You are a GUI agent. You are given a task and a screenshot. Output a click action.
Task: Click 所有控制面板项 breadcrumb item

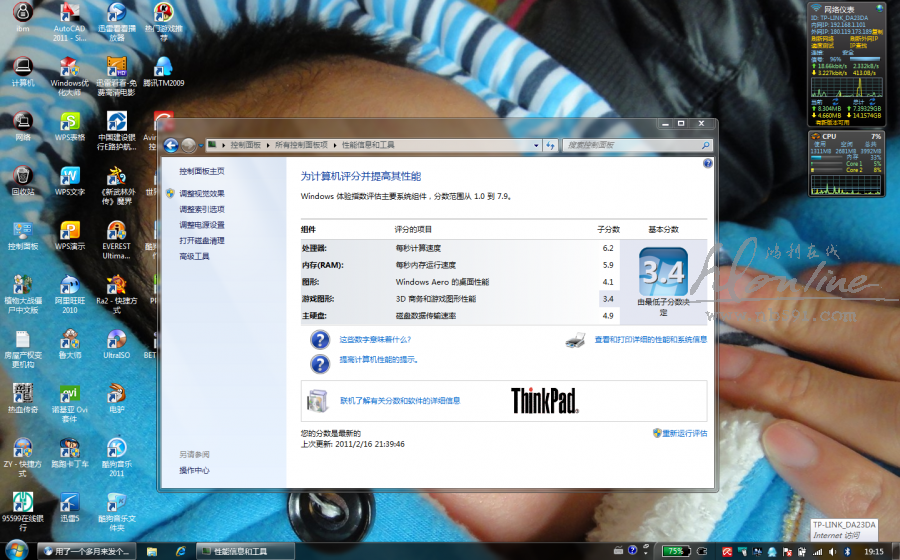tap(301, 145)
